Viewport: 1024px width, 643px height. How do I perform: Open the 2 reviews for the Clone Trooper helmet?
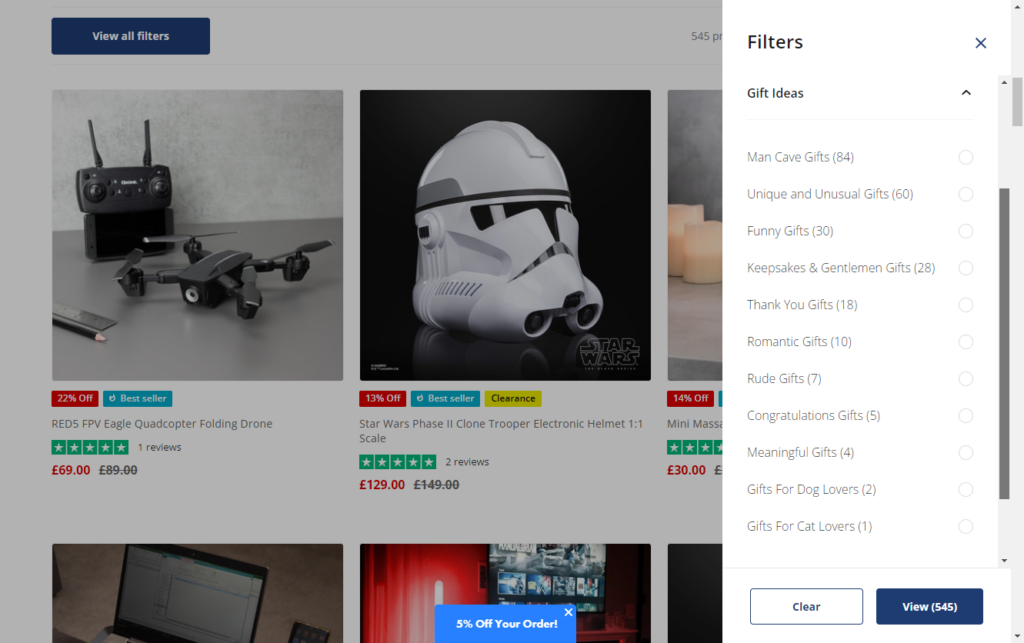click(x=467, y=462)
